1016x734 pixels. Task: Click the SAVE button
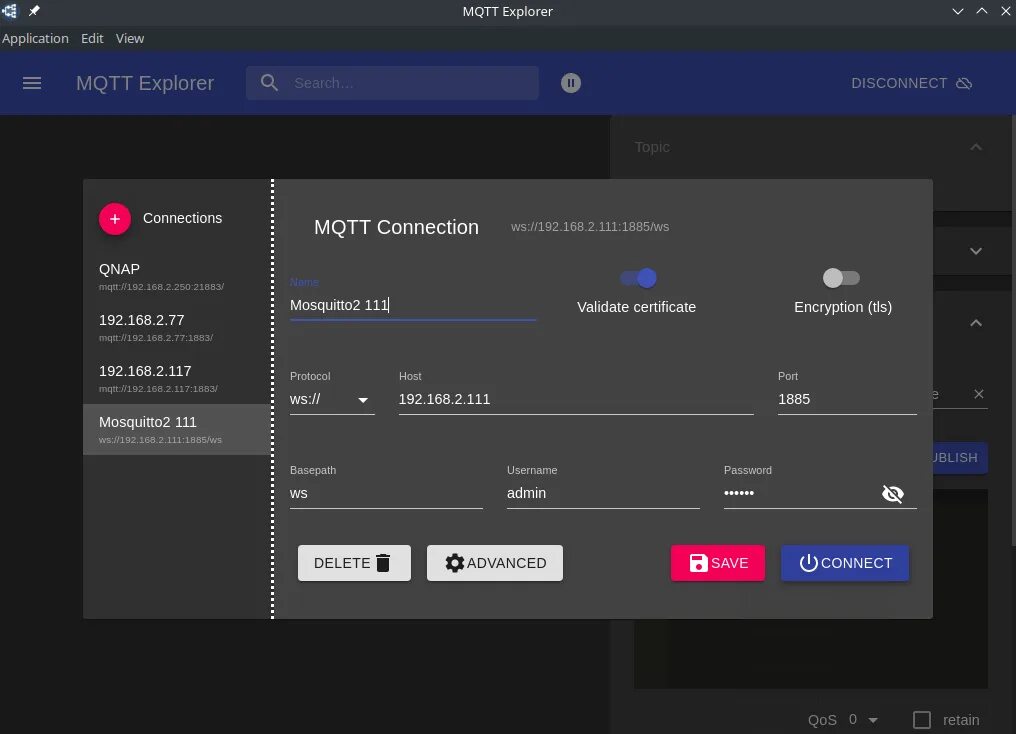point(717,563)
